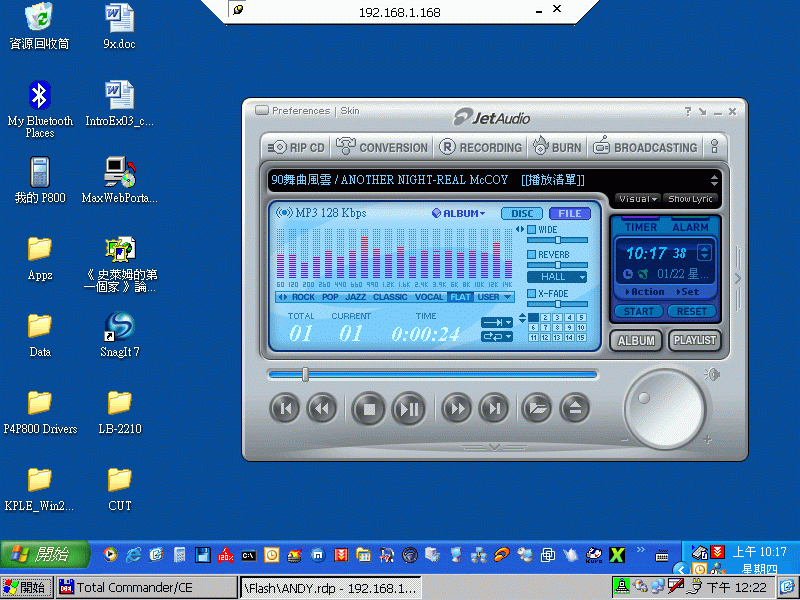Switch to DISC mode
This screenshot has height=600, width=800.
(522, 213)
